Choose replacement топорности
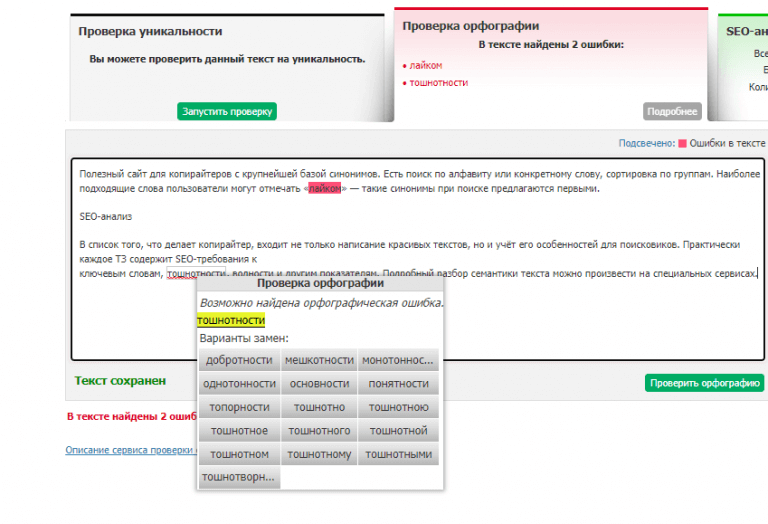 click(239, 407)
